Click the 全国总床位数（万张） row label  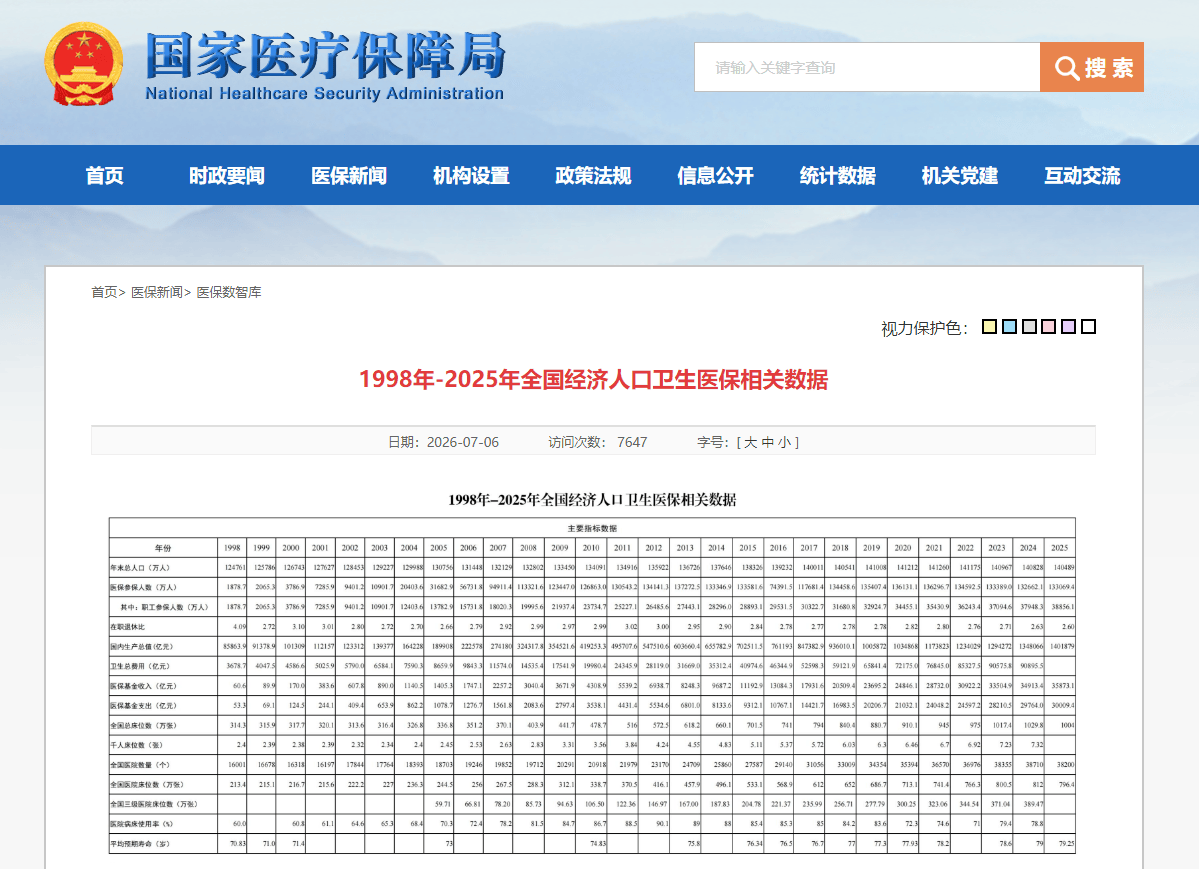144,725
